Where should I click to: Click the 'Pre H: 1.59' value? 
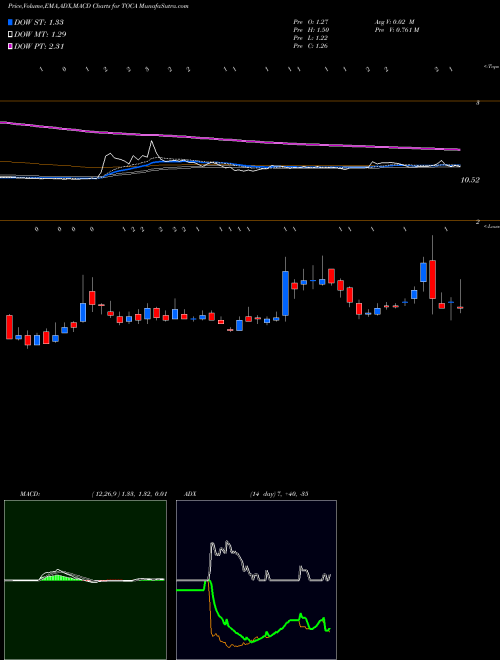[x=311, y=30]
